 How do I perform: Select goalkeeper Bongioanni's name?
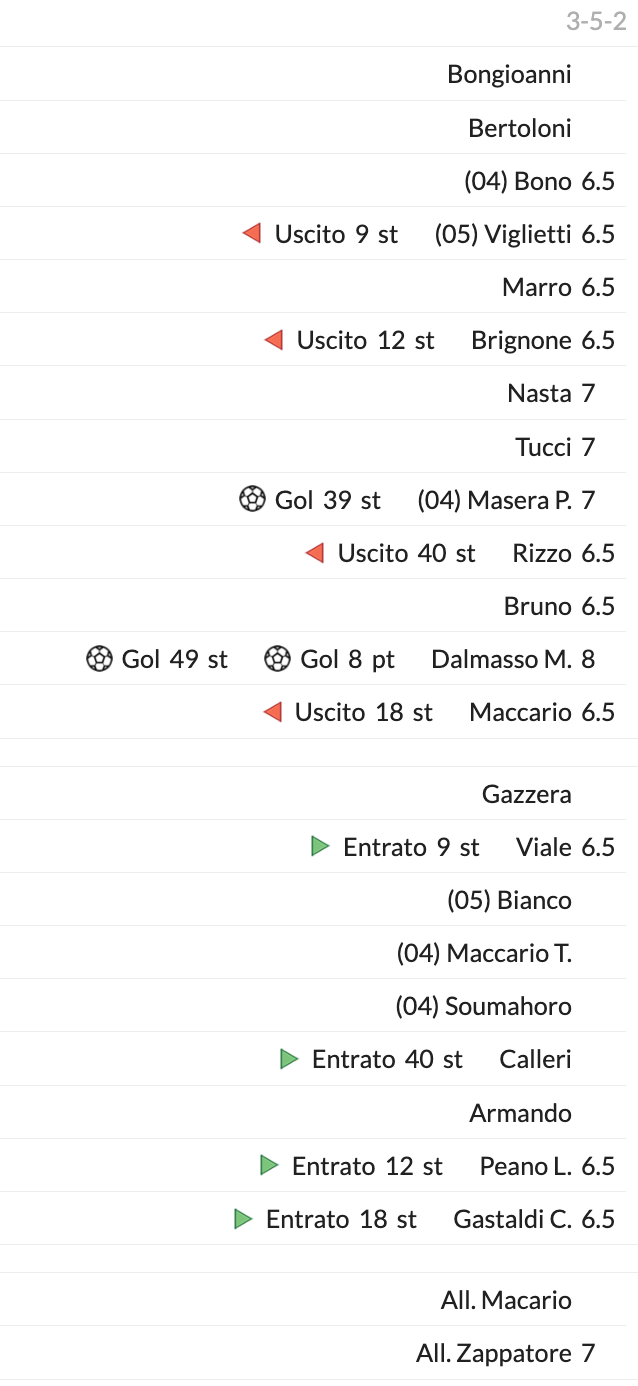click(x=509, y=74)
